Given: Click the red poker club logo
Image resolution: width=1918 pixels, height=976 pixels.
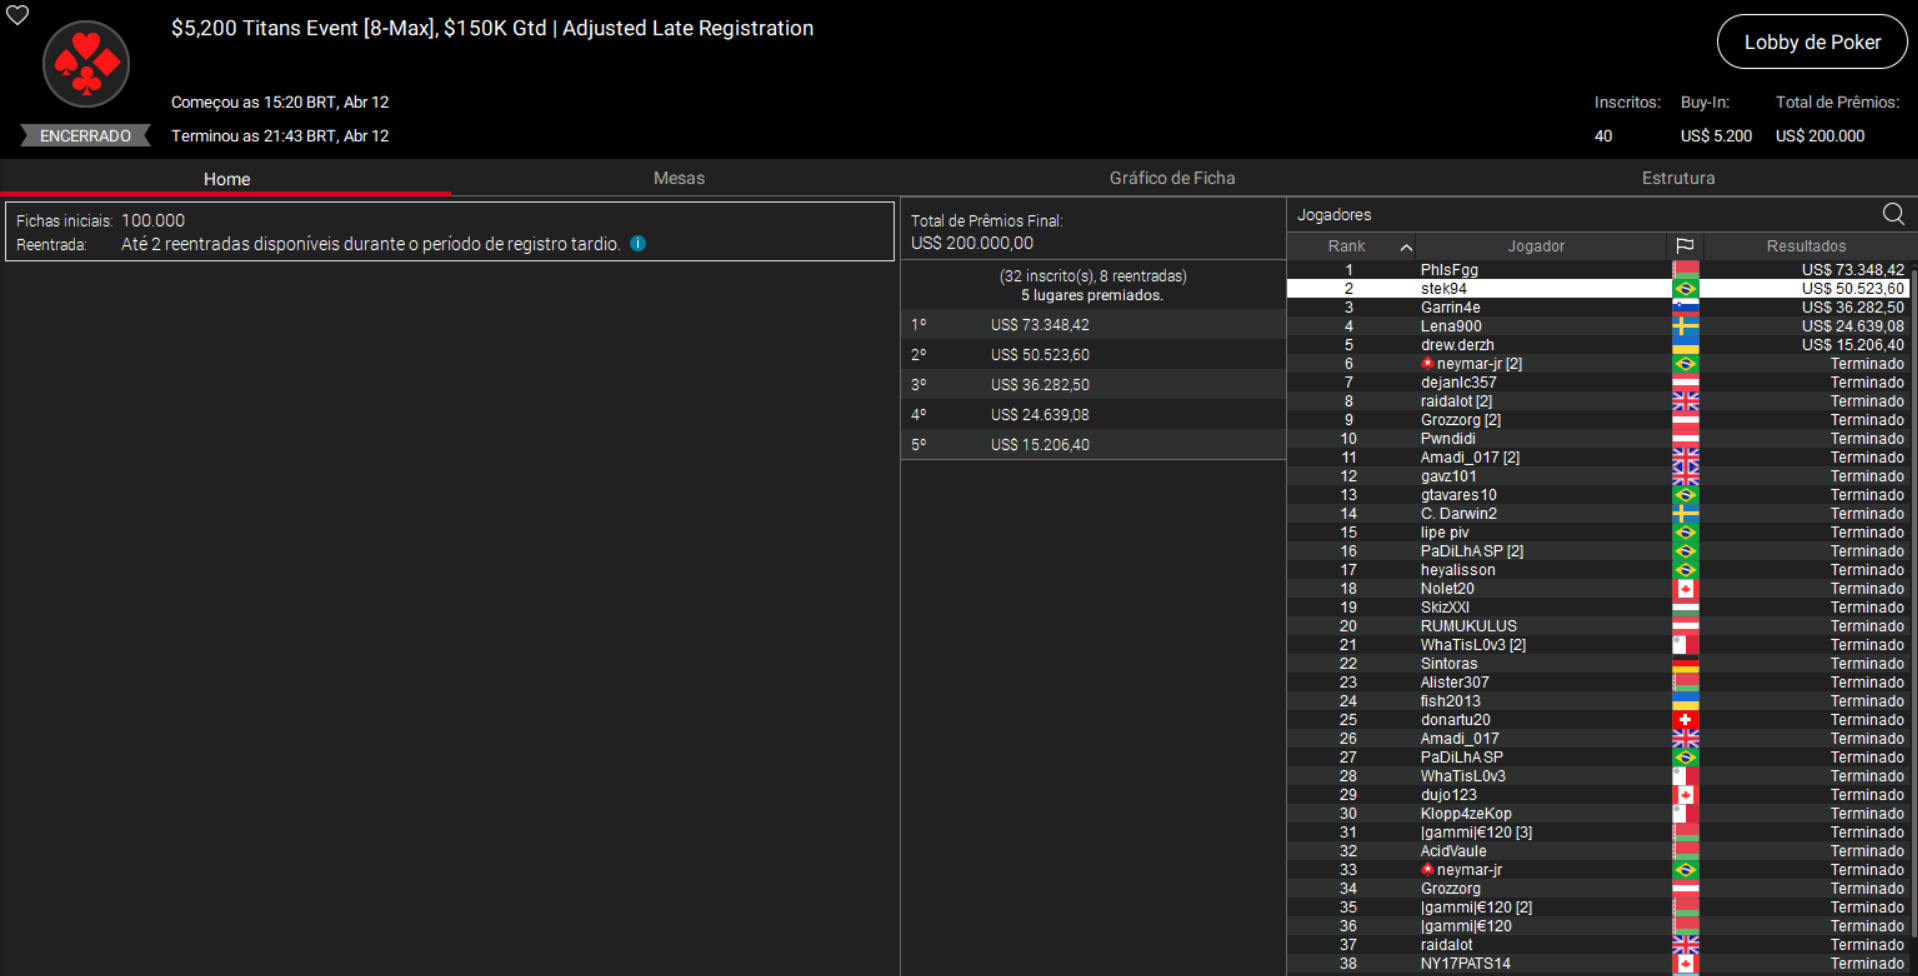Looking at the screenshot, I should tap(86, 63).
